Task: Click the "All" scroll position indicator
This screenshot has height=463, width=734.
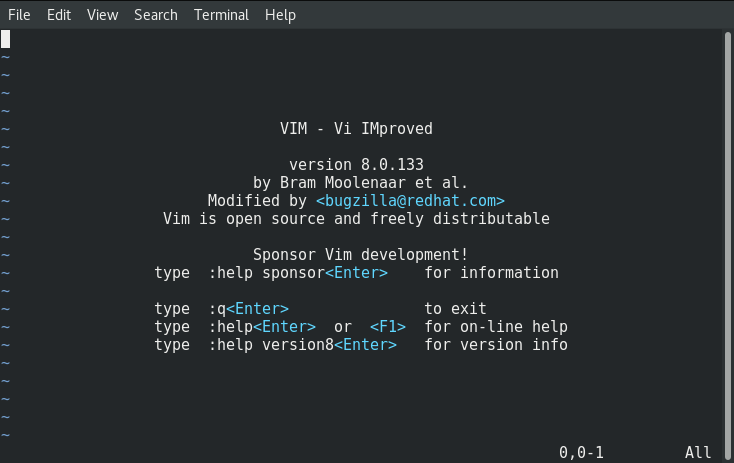Action: pyautogui.click(x=698, y=452)
